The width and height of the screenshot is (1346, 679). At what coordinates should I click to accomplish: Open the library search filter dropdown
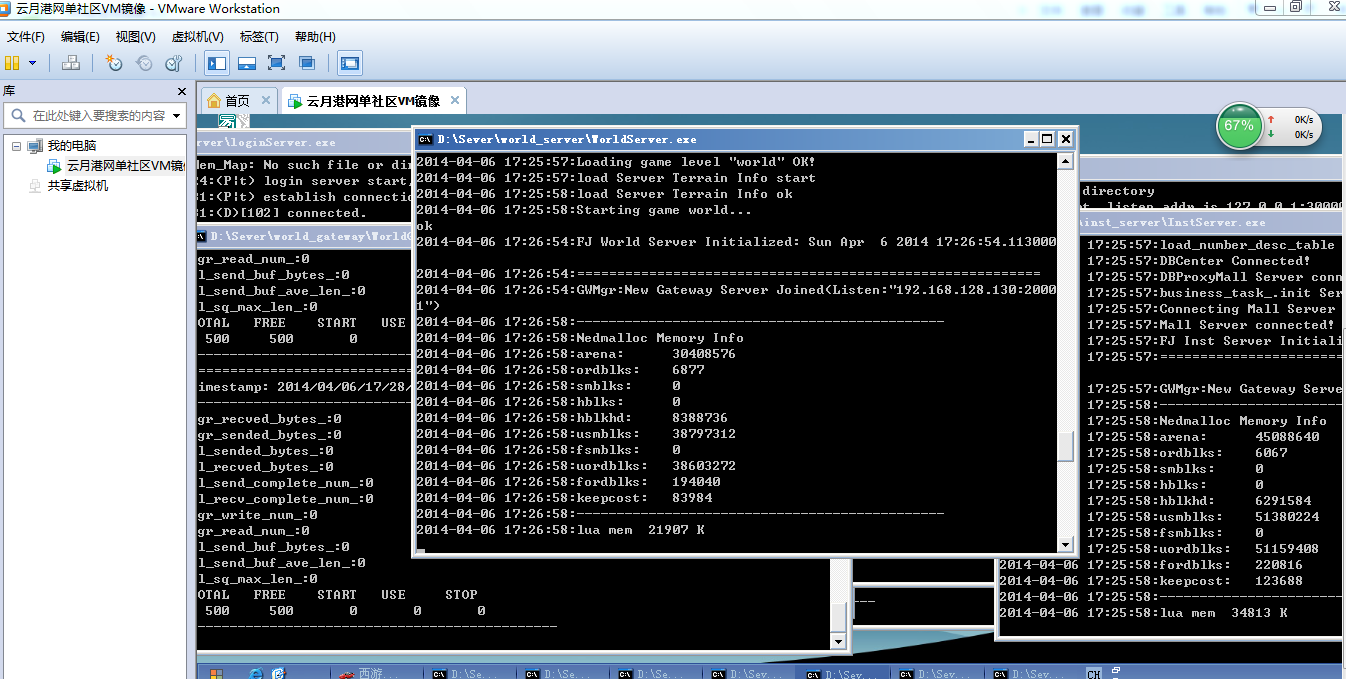coord(177,116)
